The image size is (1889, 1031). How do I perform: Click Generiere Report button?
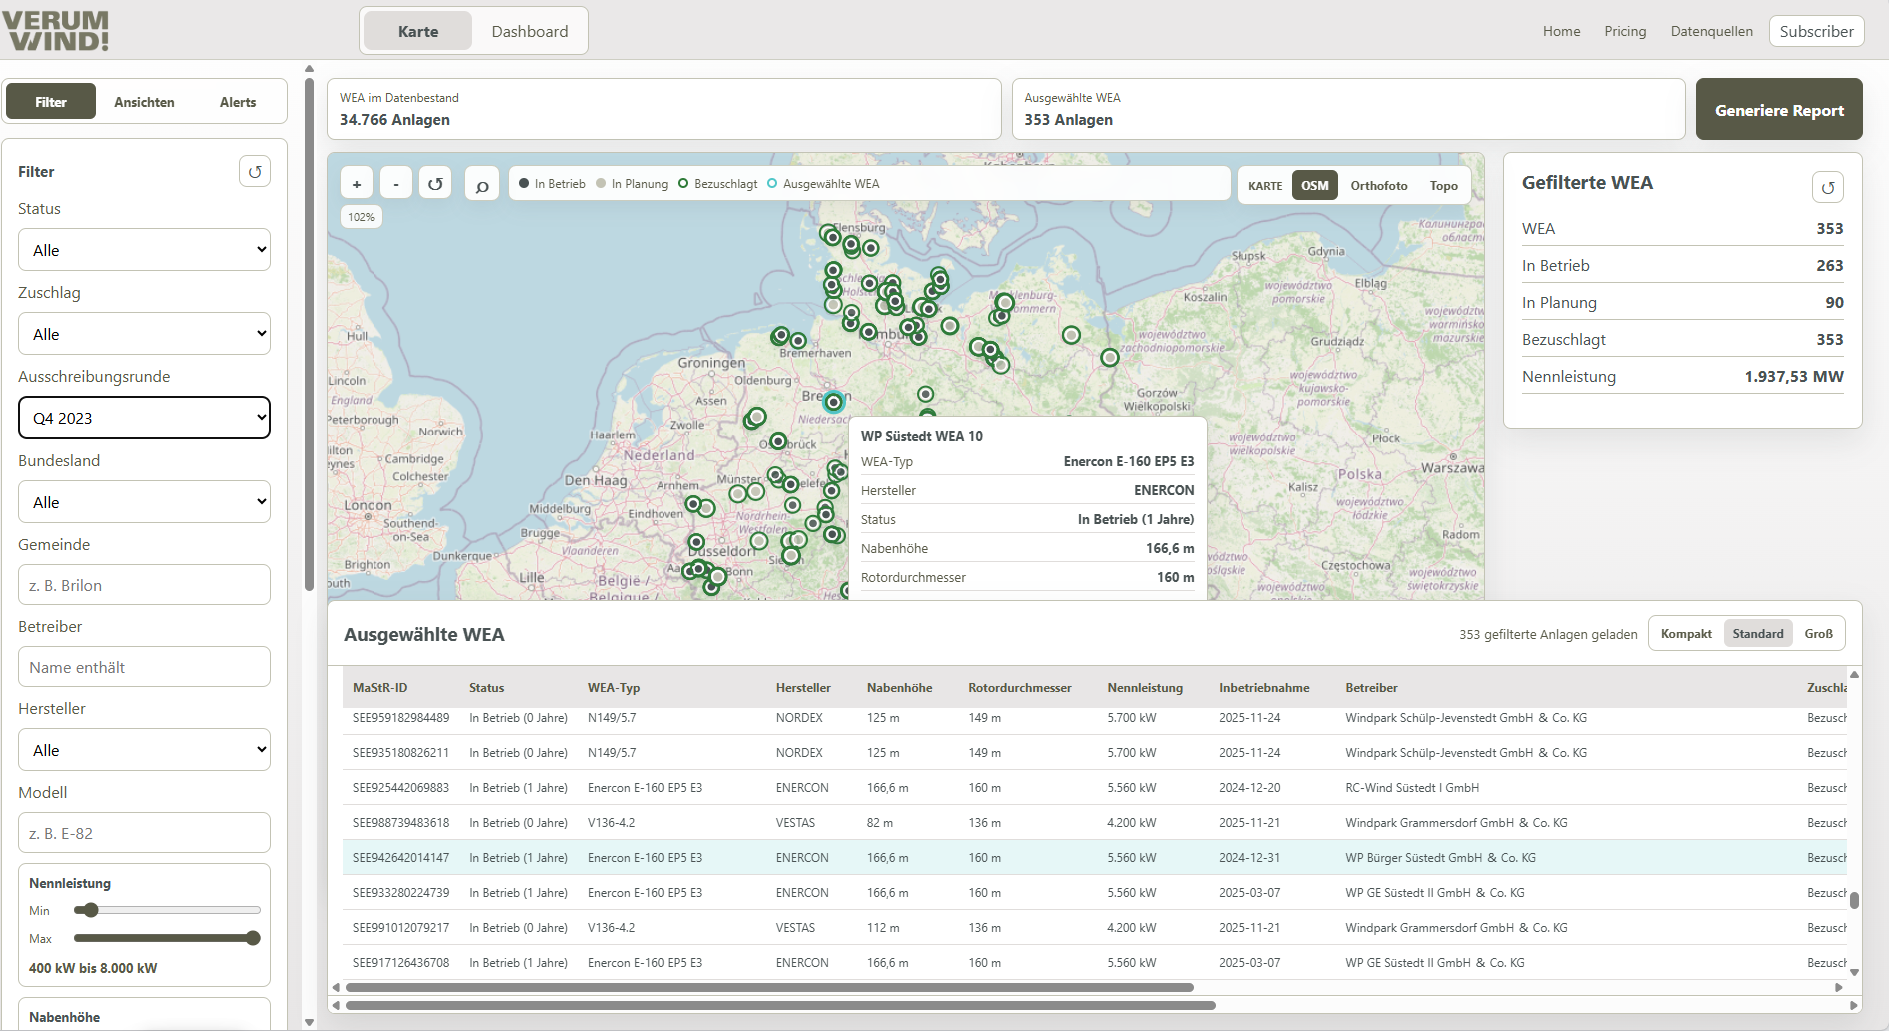click(1779, 110)
